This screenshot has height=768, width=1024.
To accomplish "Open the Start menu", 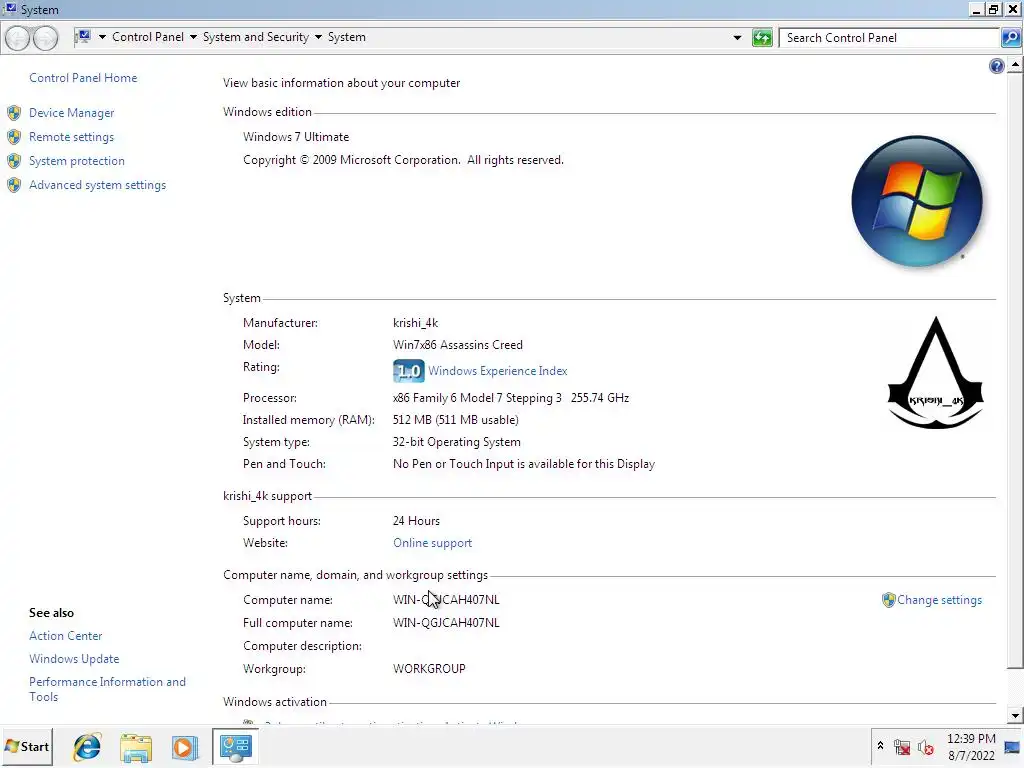I will pos(27,746).
